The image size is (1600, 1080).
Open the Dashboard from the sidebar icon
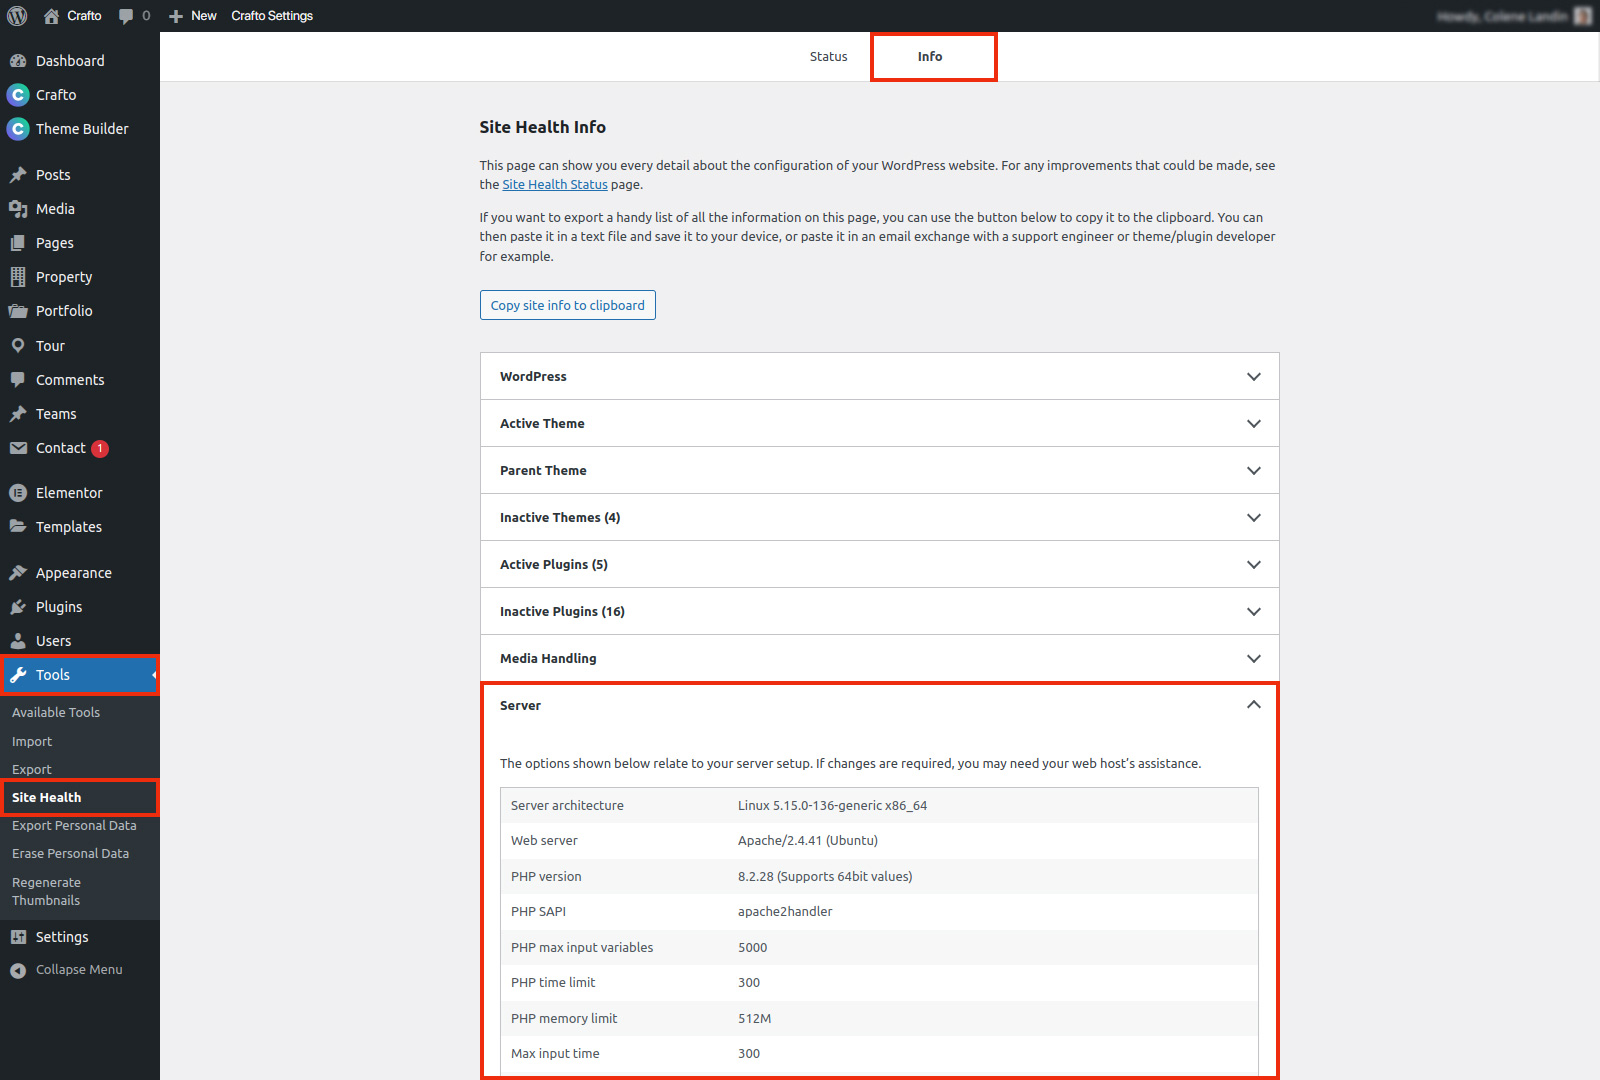(19, 60)
